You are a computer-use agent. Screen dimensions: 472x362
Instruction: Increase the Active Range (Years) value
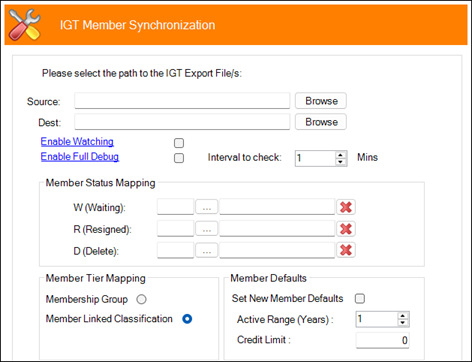click(403, 316)
